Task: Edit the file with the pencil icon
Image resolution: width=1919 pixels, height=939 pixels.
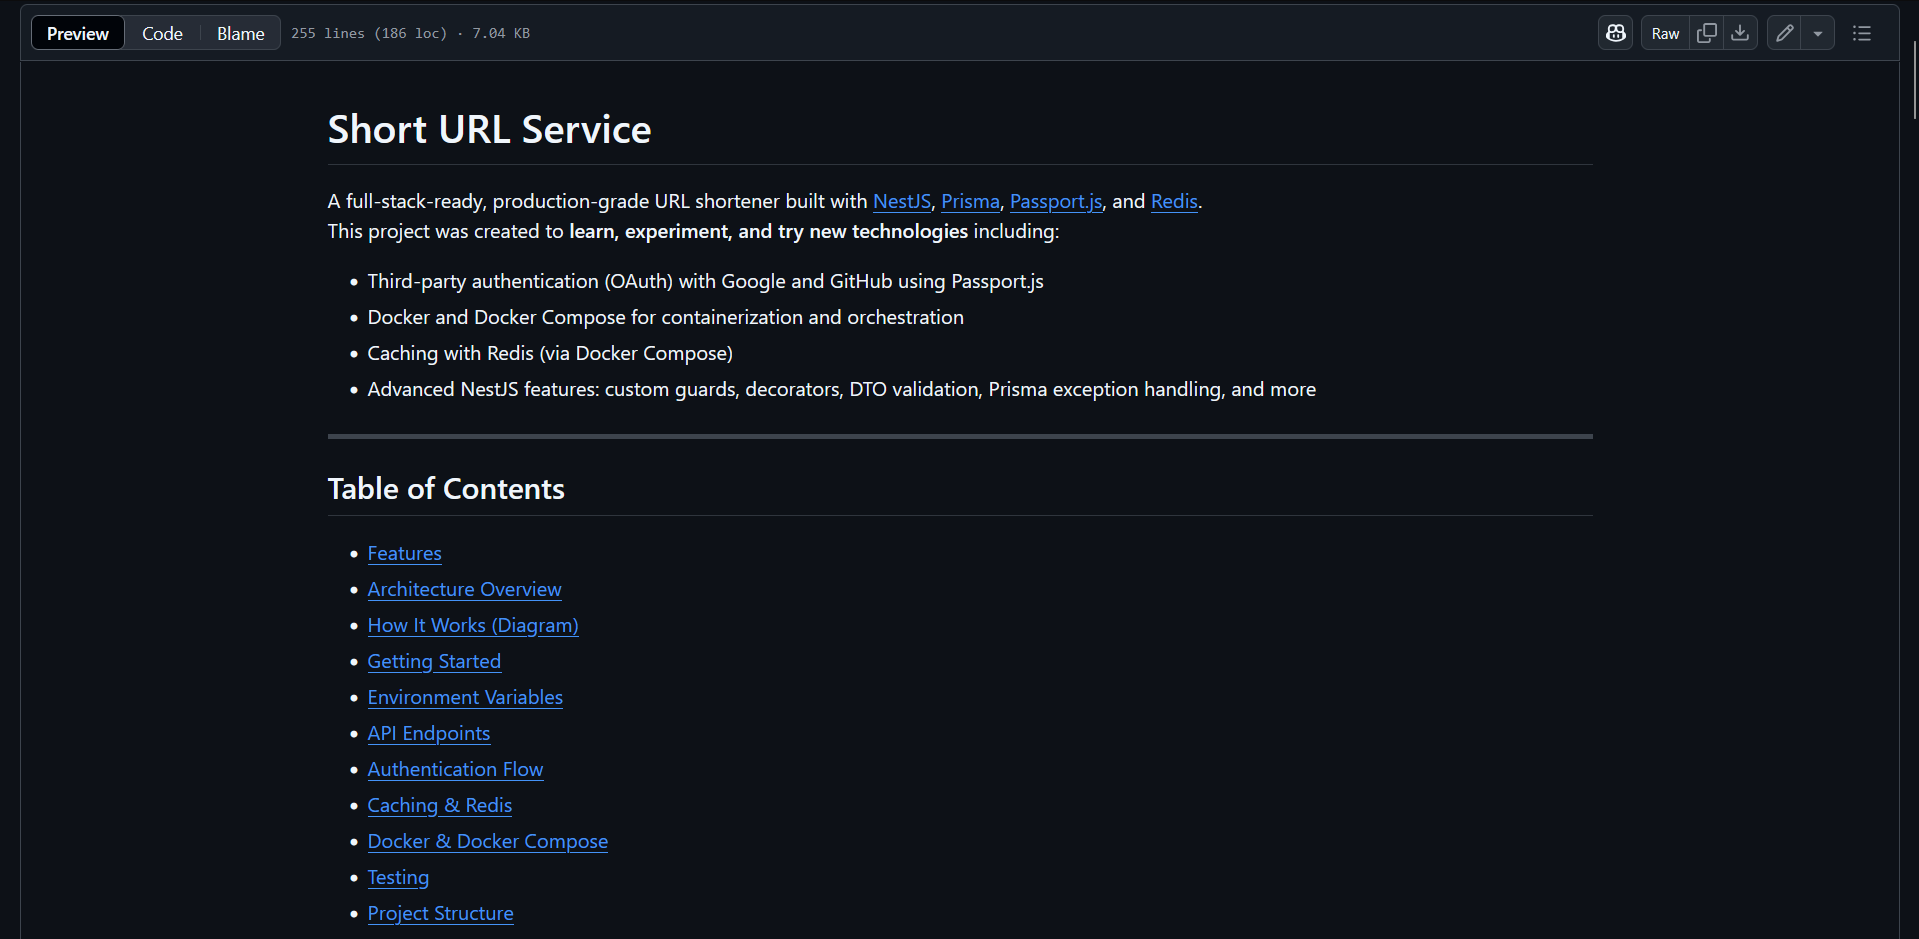Action: coord(1784,32)
